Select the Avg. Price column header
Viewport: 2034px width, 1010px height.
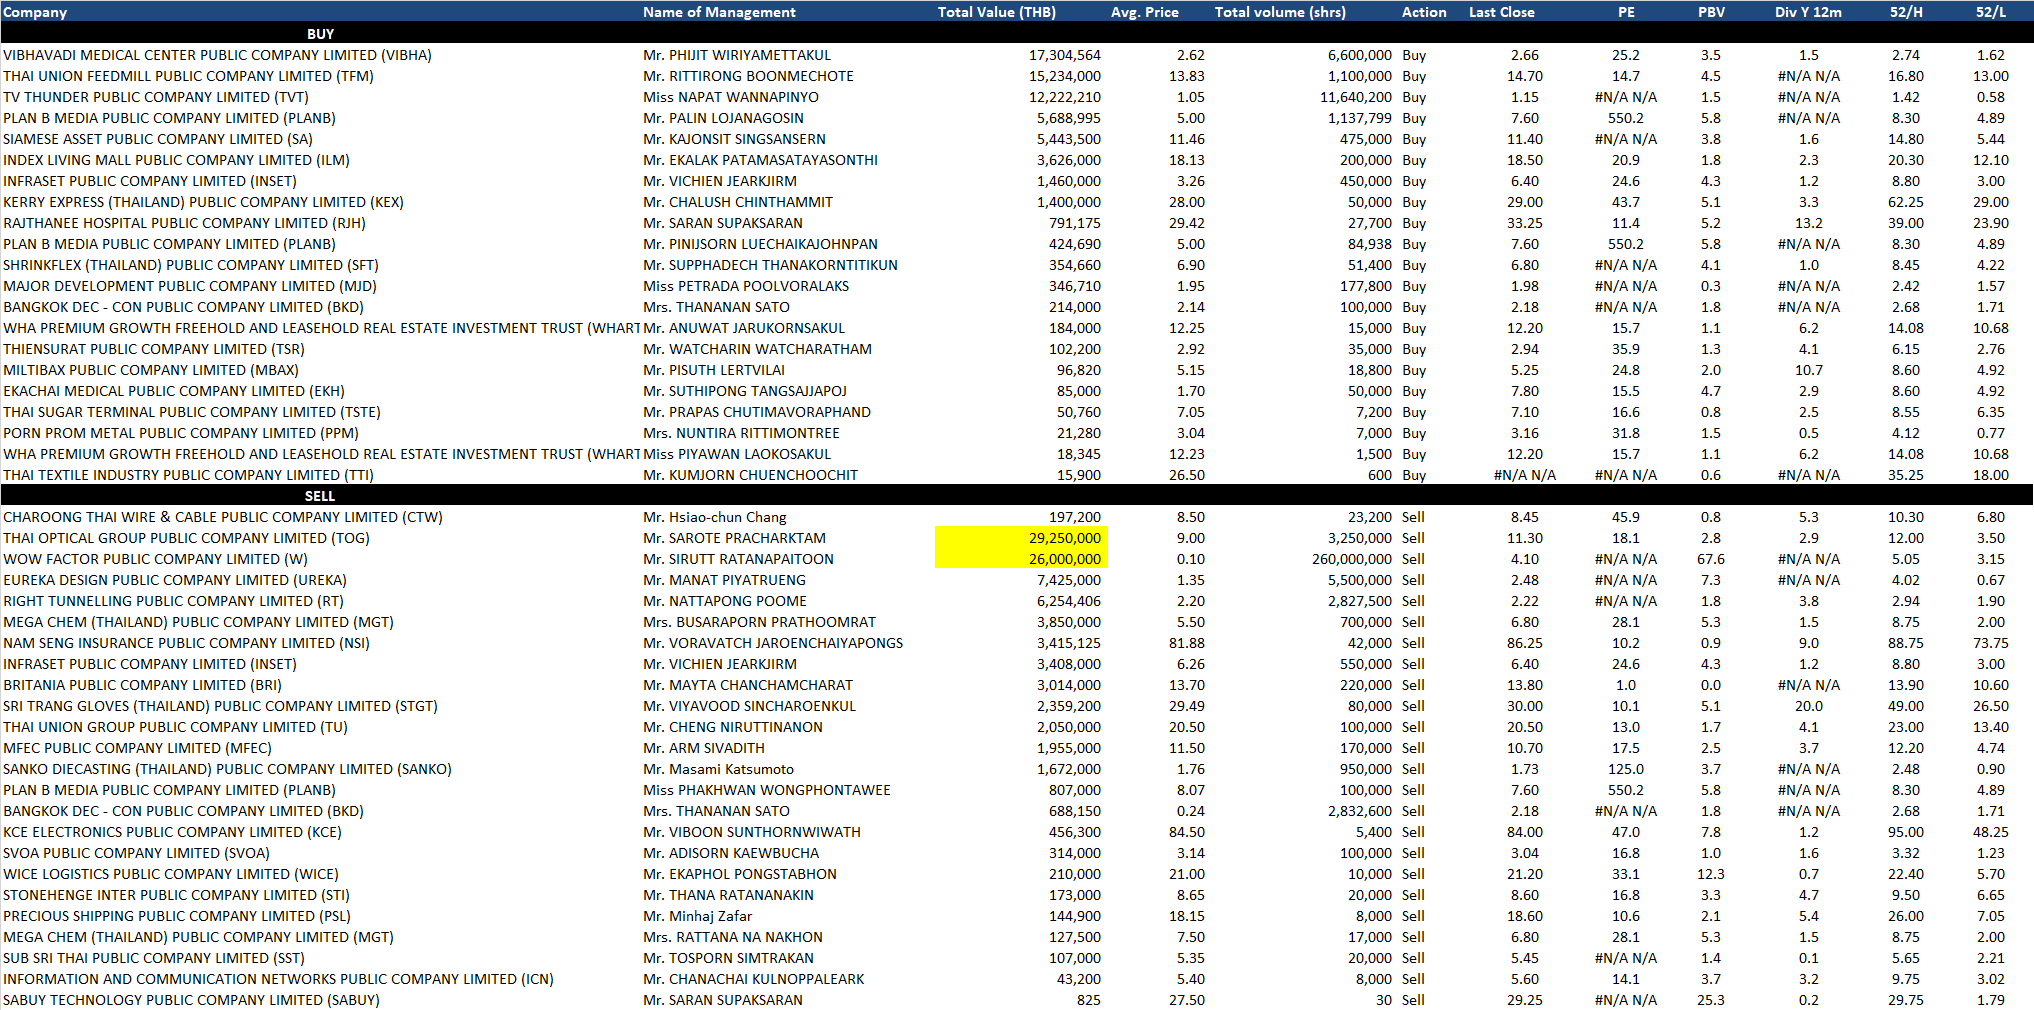[x=1144, y=12]
